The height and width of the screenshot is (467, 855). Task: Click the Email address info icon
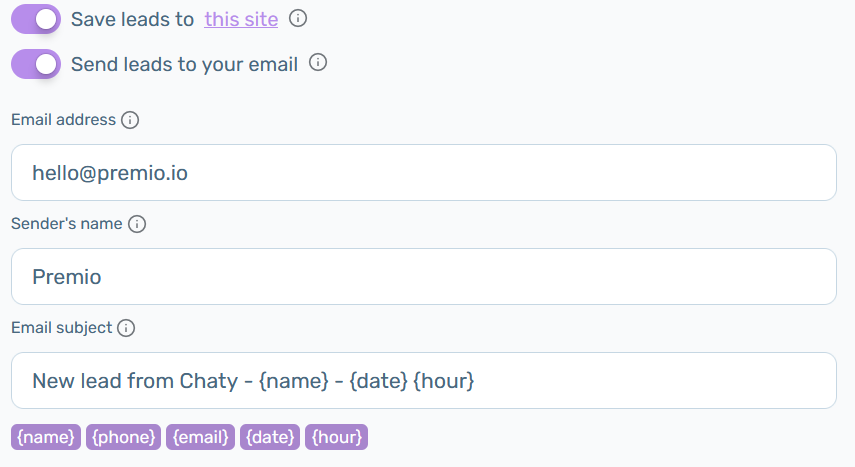130,120
